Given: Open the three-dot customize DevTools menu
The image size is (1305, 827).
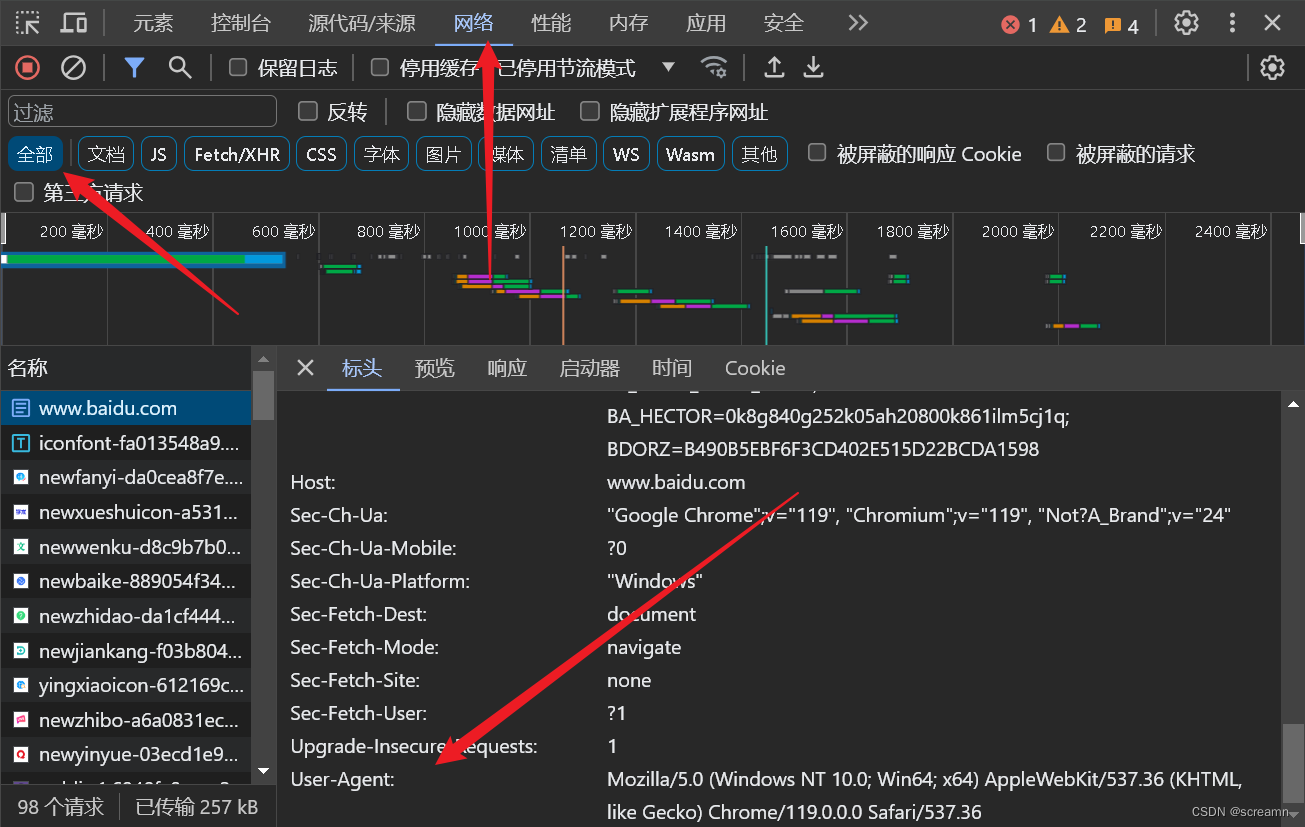Looking at the screenshot, I should tap(1232, 22).
